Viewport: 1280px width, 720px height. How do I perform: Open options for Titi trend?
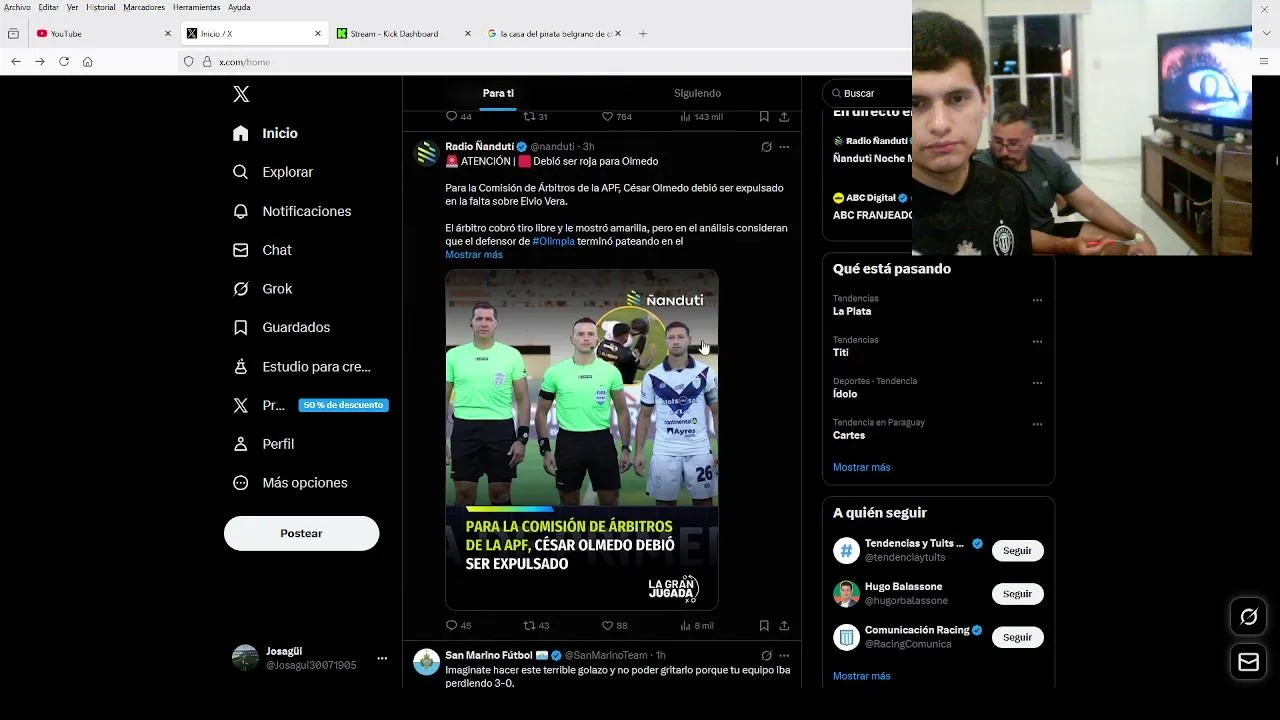pyautogui.click(x=1037, y=342)
